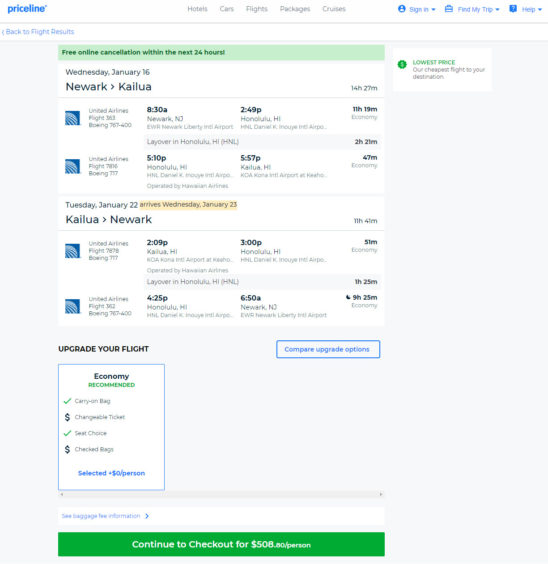Image resolution: width=548 pixels, height=564 pixels.
Task: Open the Help dropdown menu
Action: click(525, 9)
